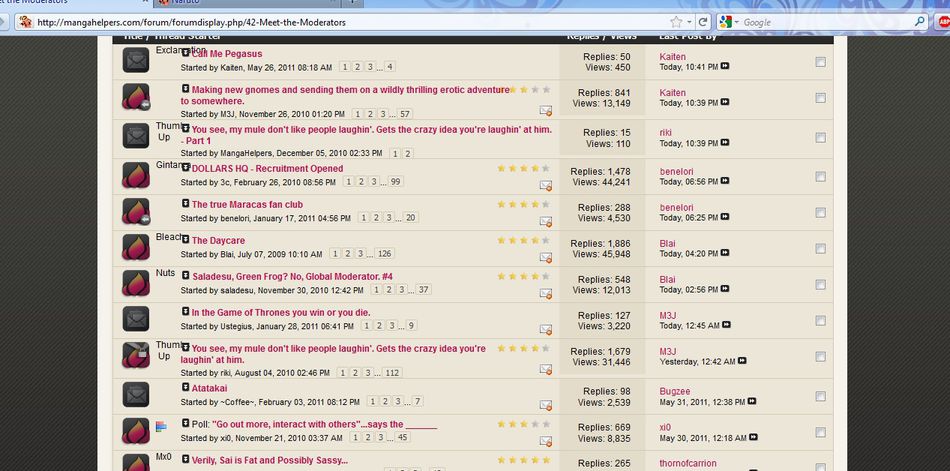Select checkbox for DOLLARS HQ thread
The image size is (950, 471).
(820, 176)
